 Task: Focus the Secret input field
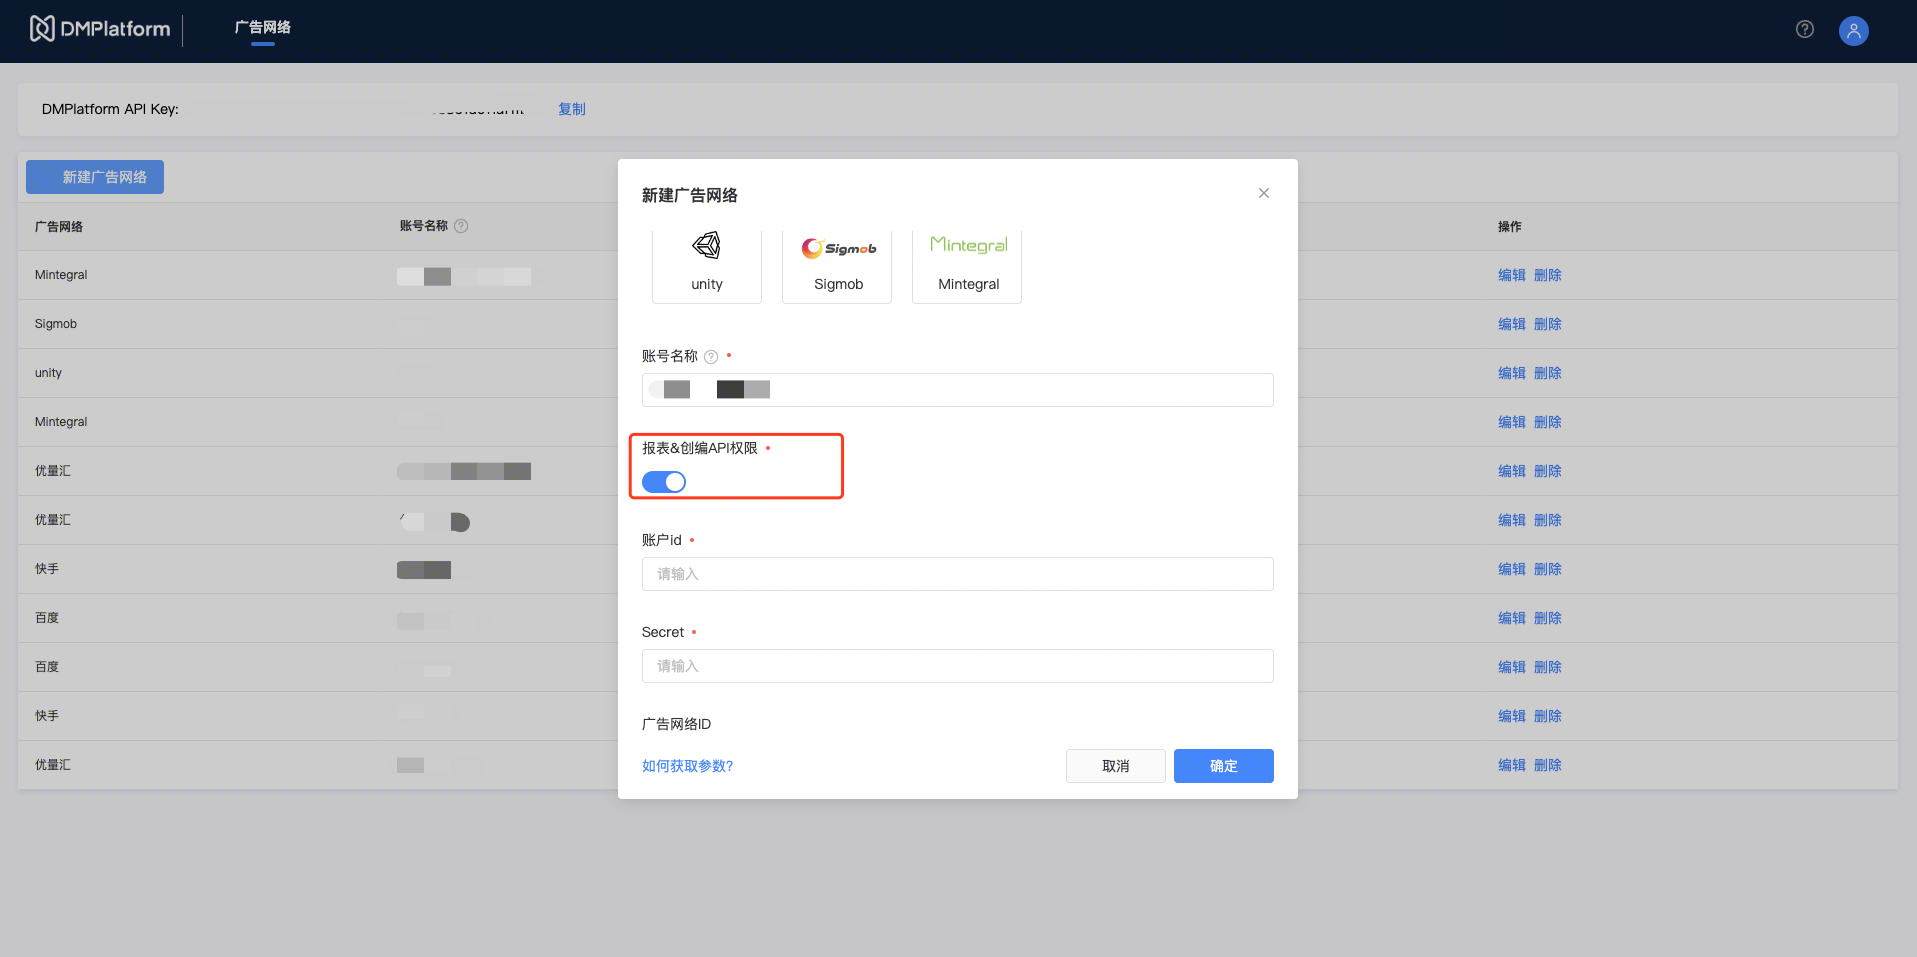coord(957,666)
